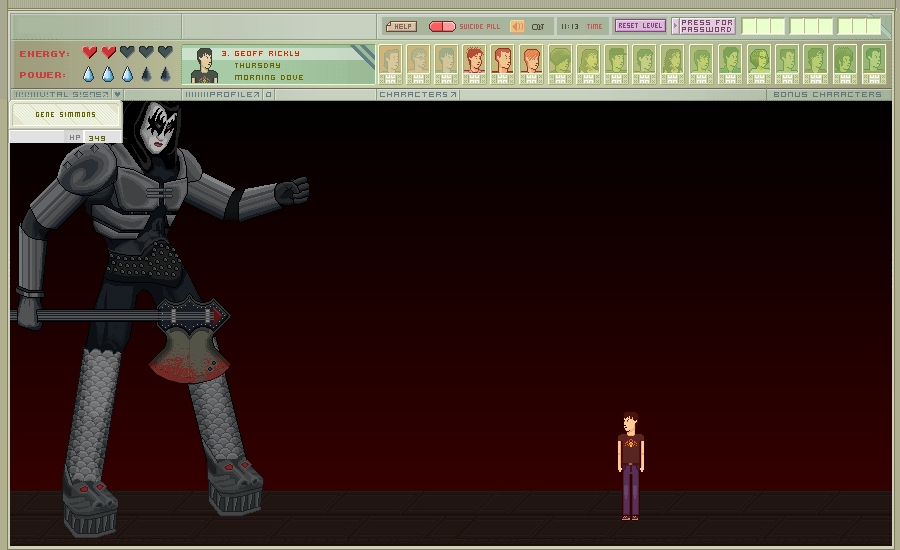Click the first empty password field

coord(763,26)
